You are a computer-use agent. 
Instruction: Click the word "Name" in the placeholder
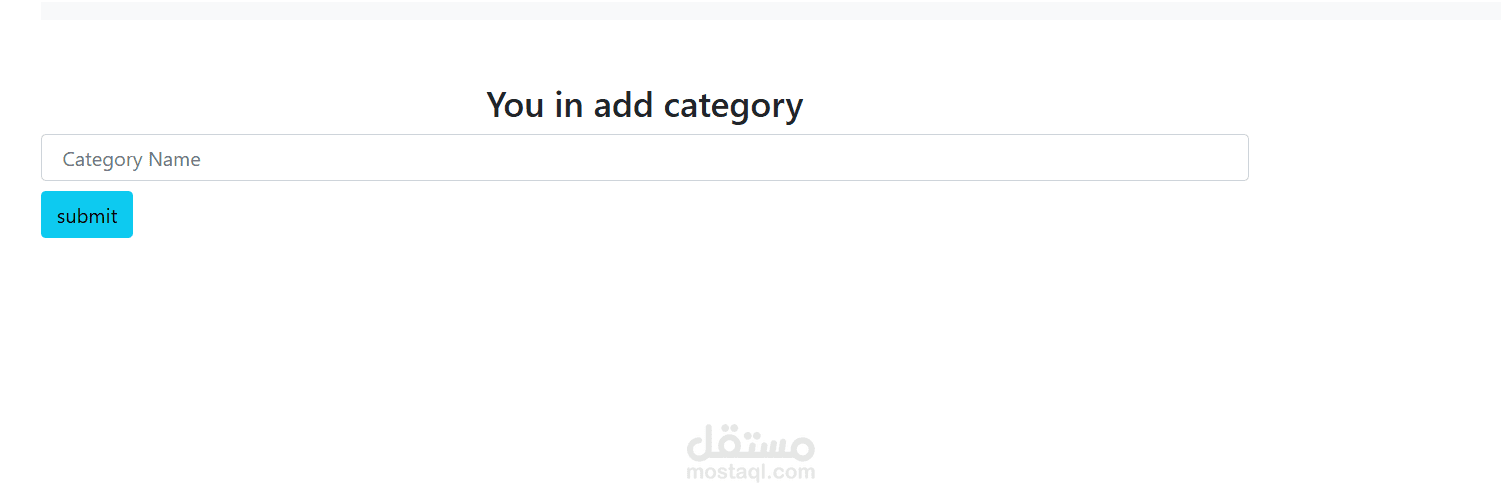175,159
